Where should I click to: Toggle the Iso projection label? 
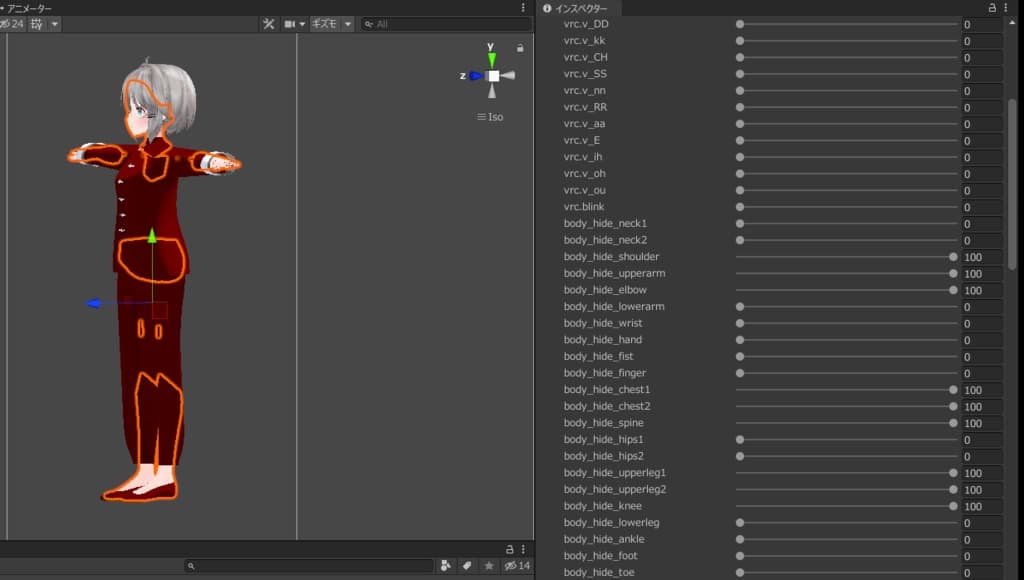point(490,117)
